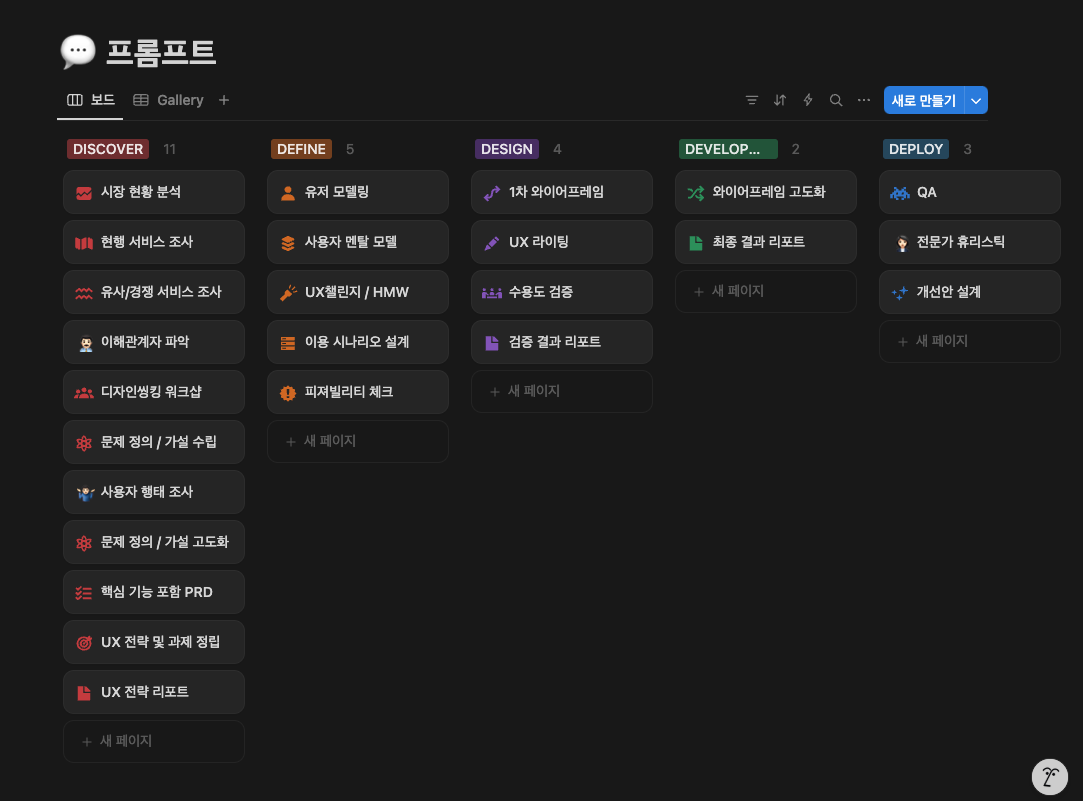
Task: Select the 보드 view tab
Action: coord(101,99)
